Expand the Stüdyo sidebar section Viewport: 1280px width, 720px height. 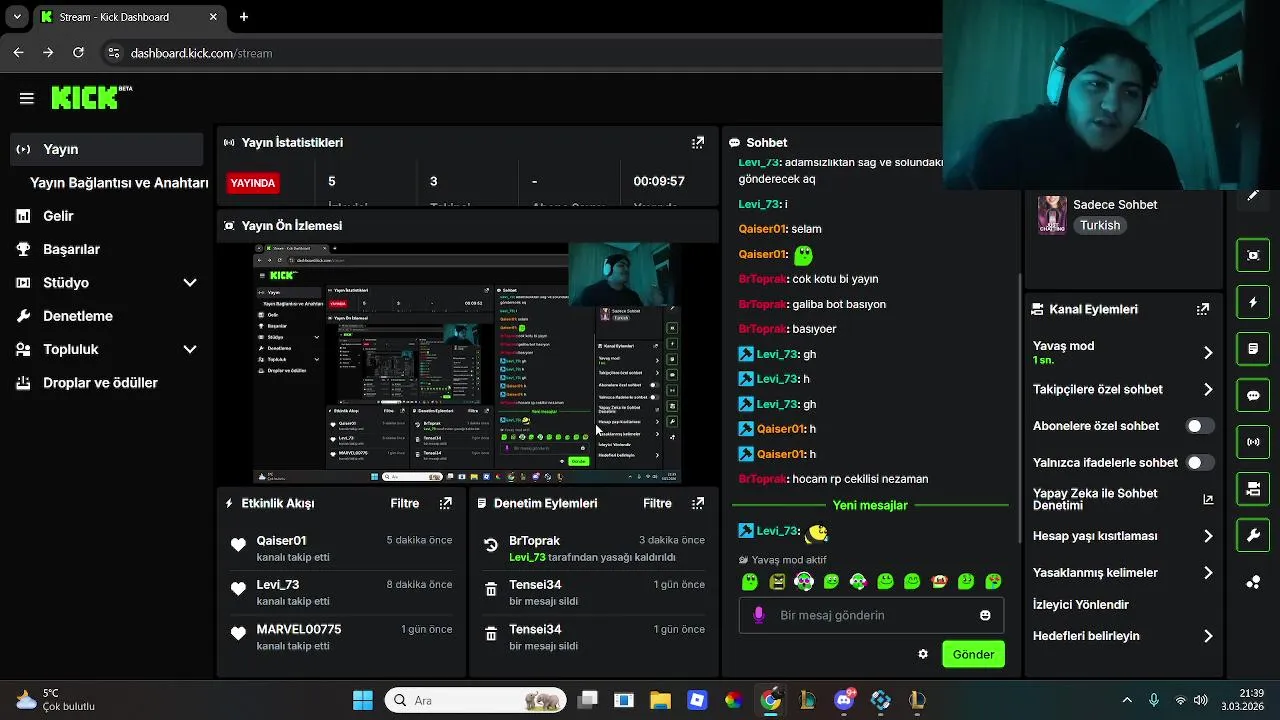pyautogui.click(x=190, y=283)
